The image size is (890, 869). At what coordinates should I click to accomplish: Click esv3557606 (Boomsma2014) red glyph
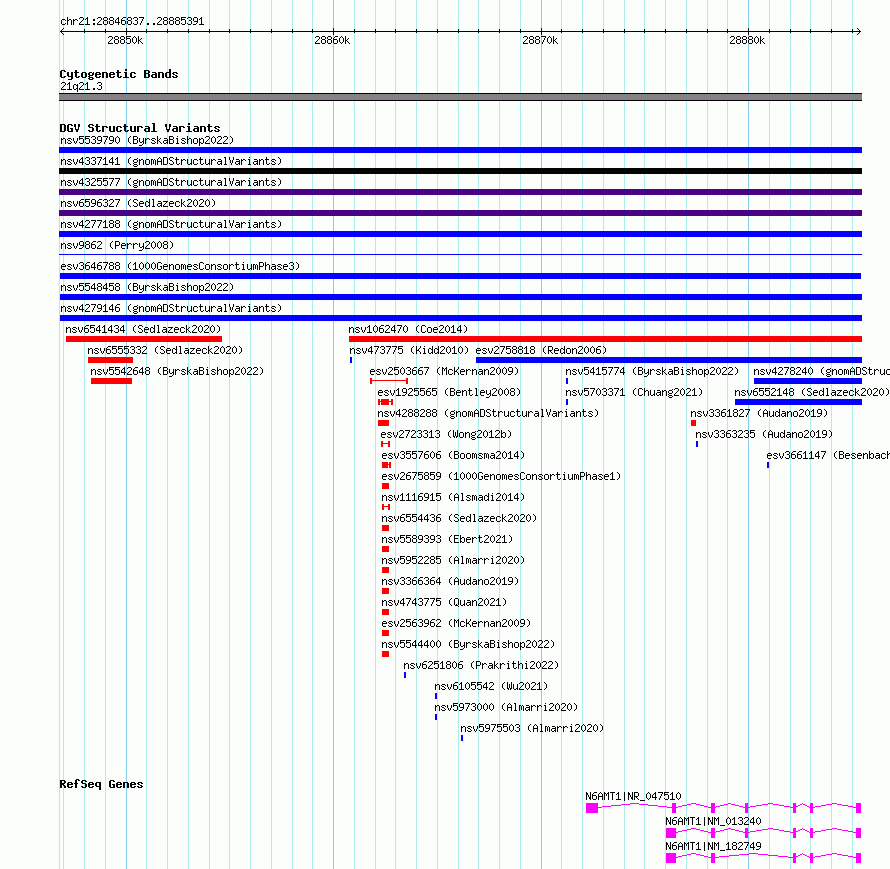[x=387, y=465]
